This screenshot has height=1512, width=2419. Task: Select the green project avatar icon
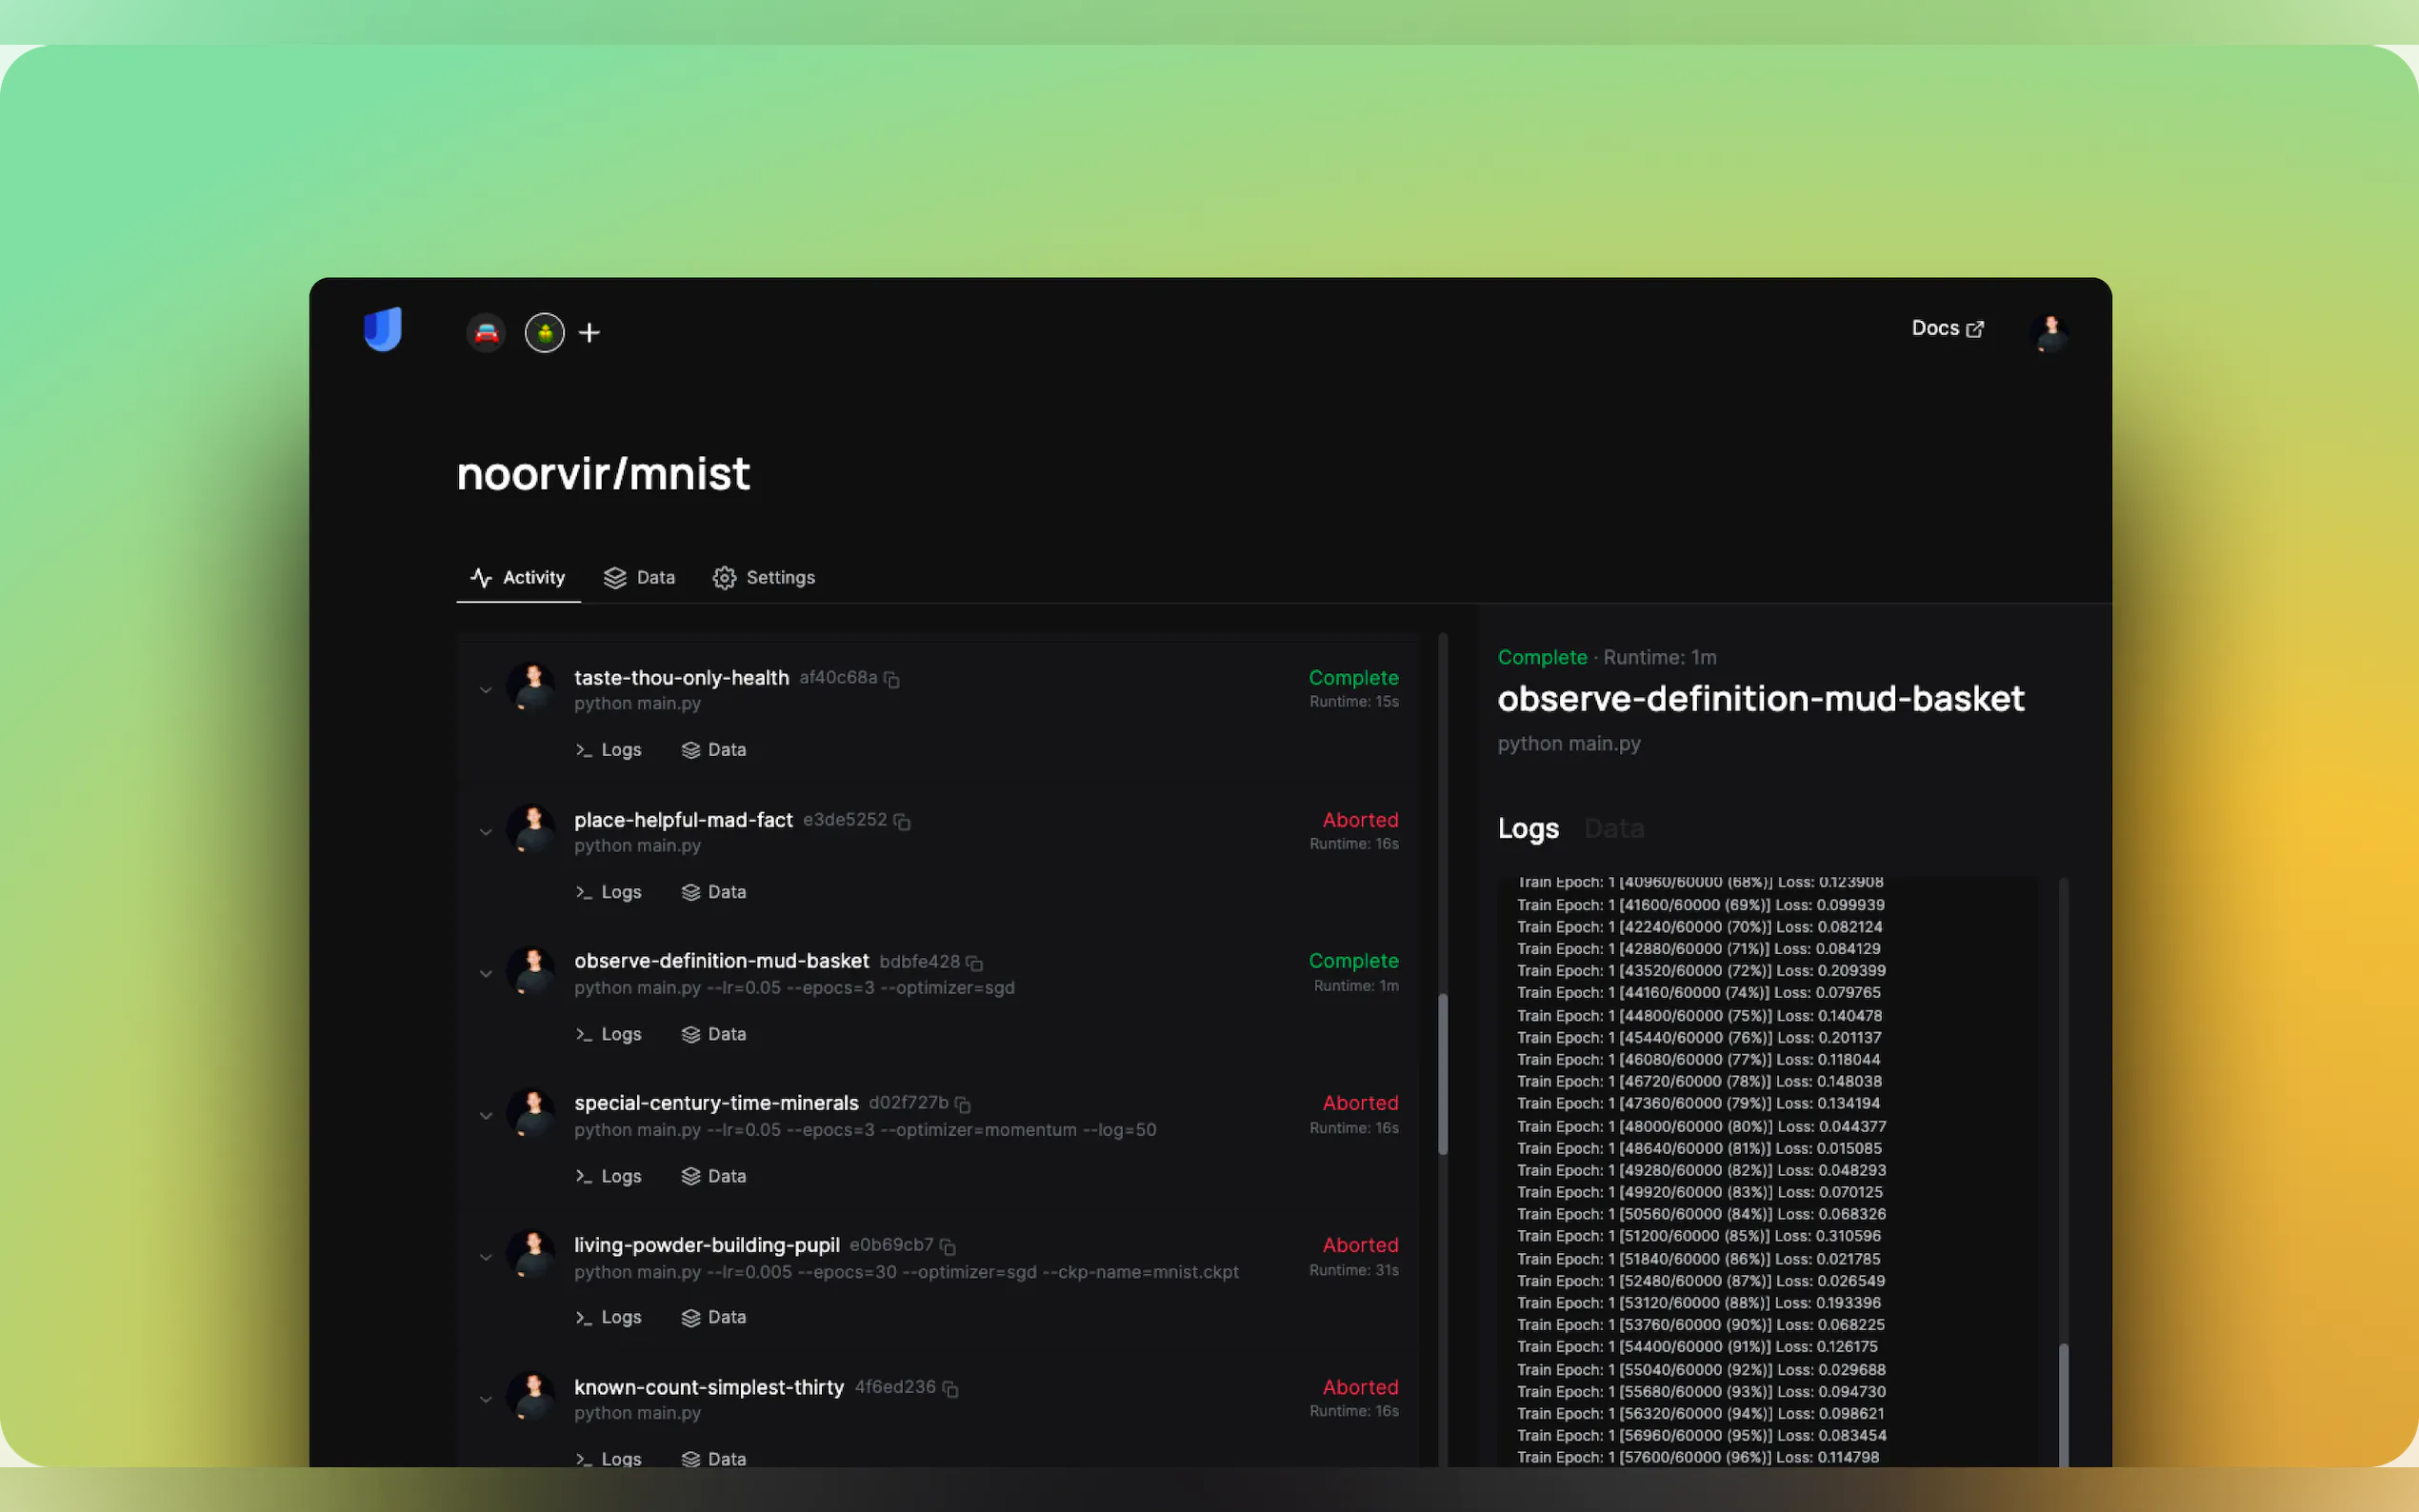[544, 332]
